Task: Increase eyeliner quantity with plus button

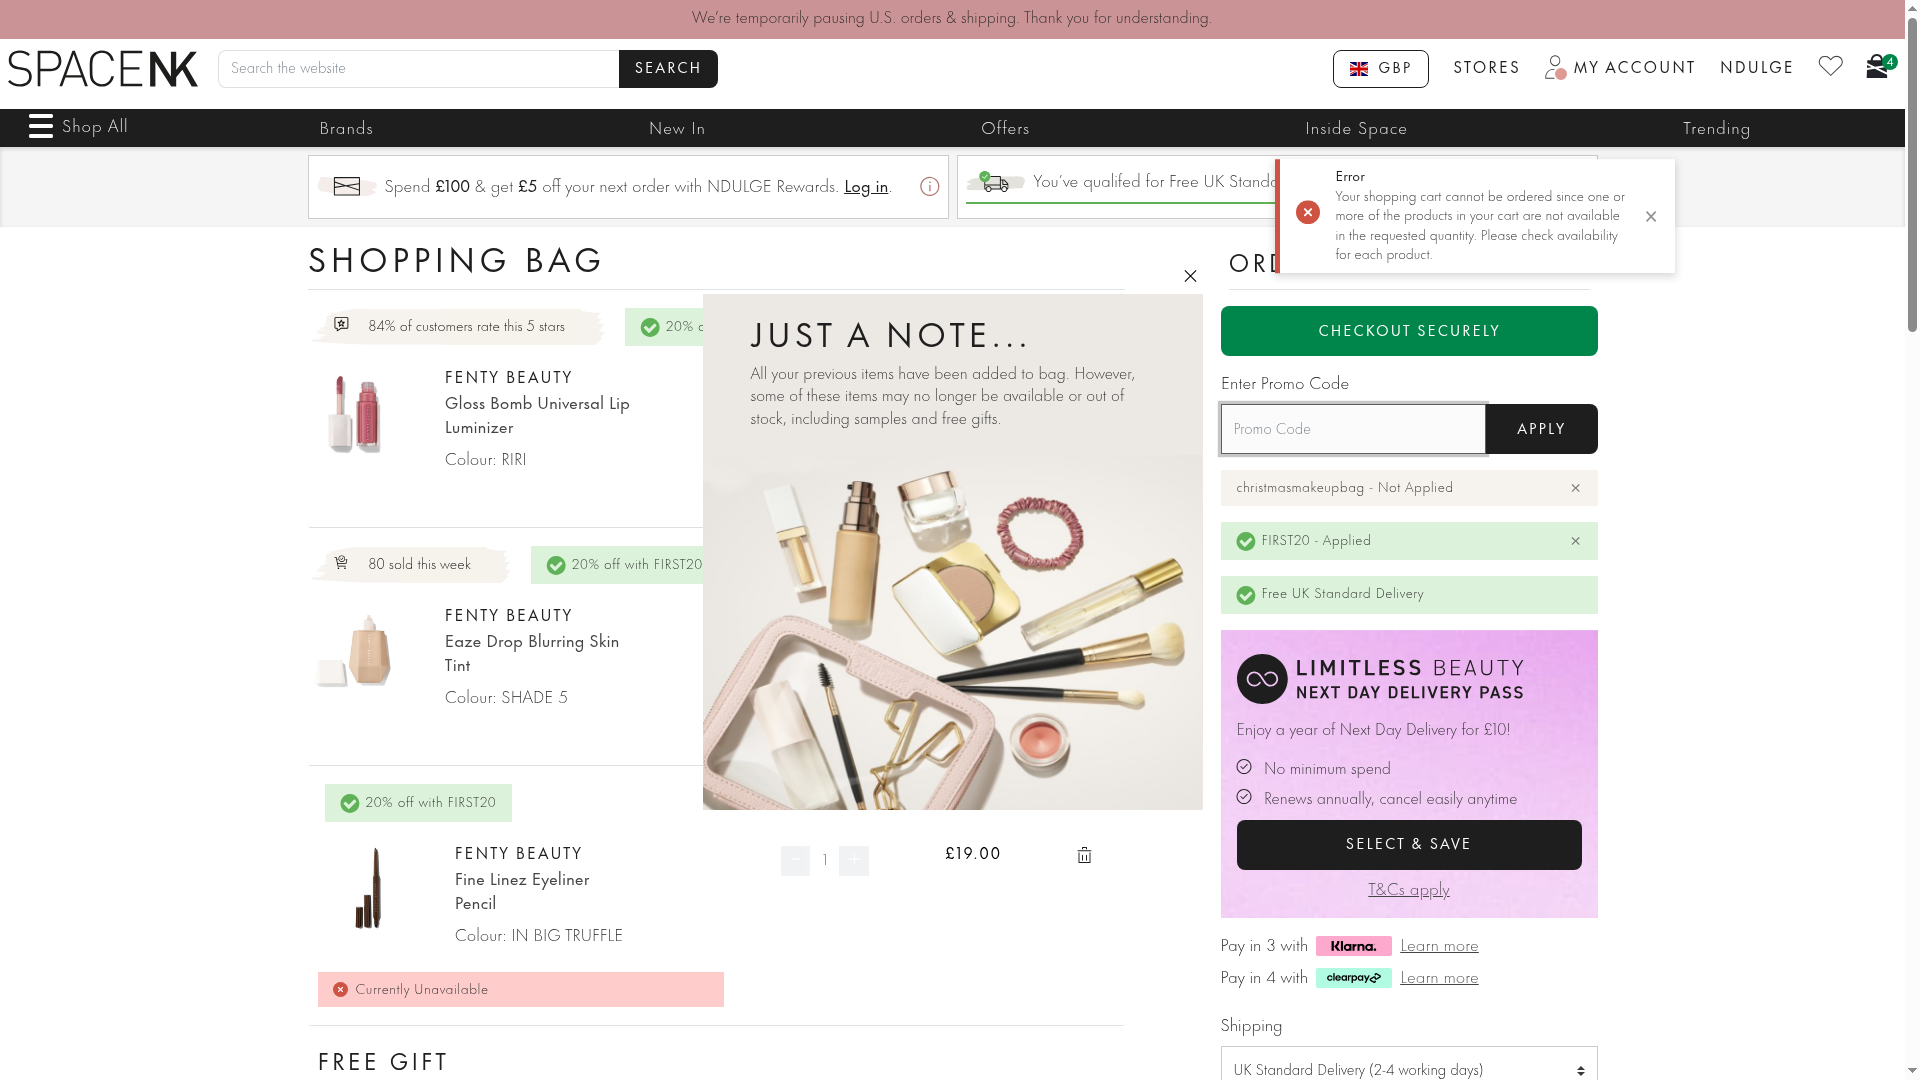Action: pos(854,860)
